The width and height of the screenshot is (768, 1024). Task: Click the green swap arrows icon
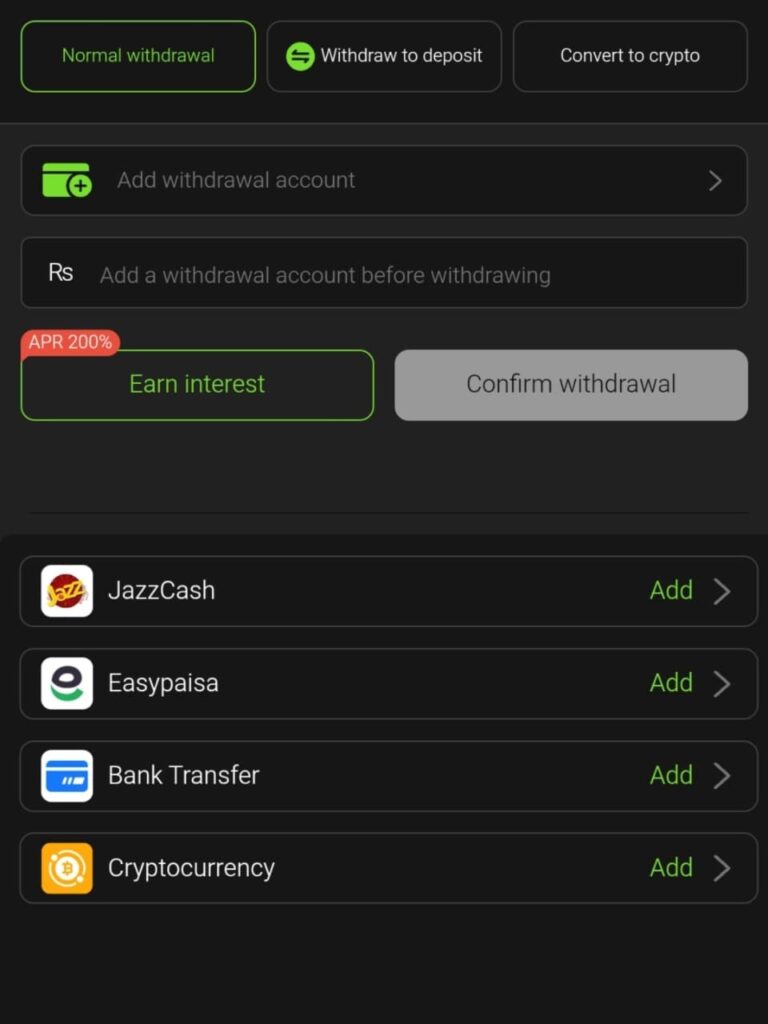point(300,56)
